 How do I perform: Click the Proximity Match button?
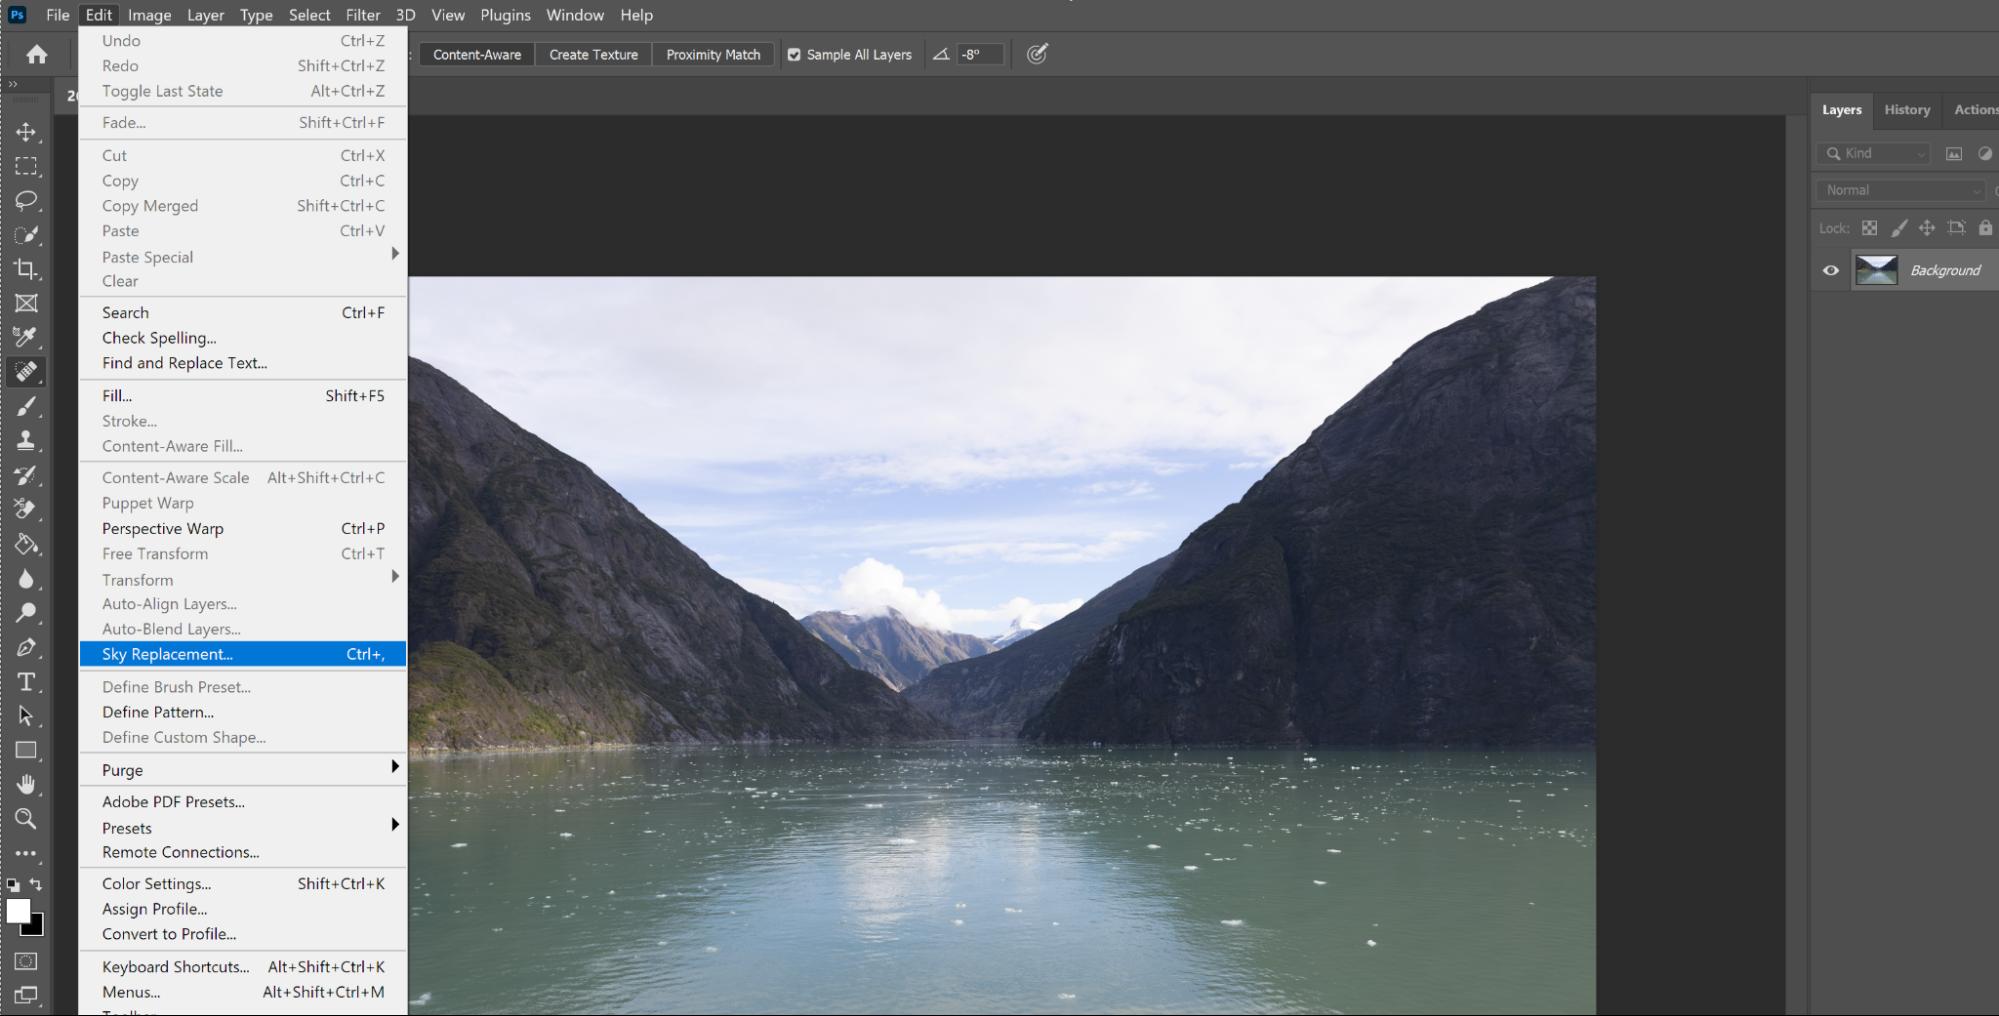click(712, 54)
